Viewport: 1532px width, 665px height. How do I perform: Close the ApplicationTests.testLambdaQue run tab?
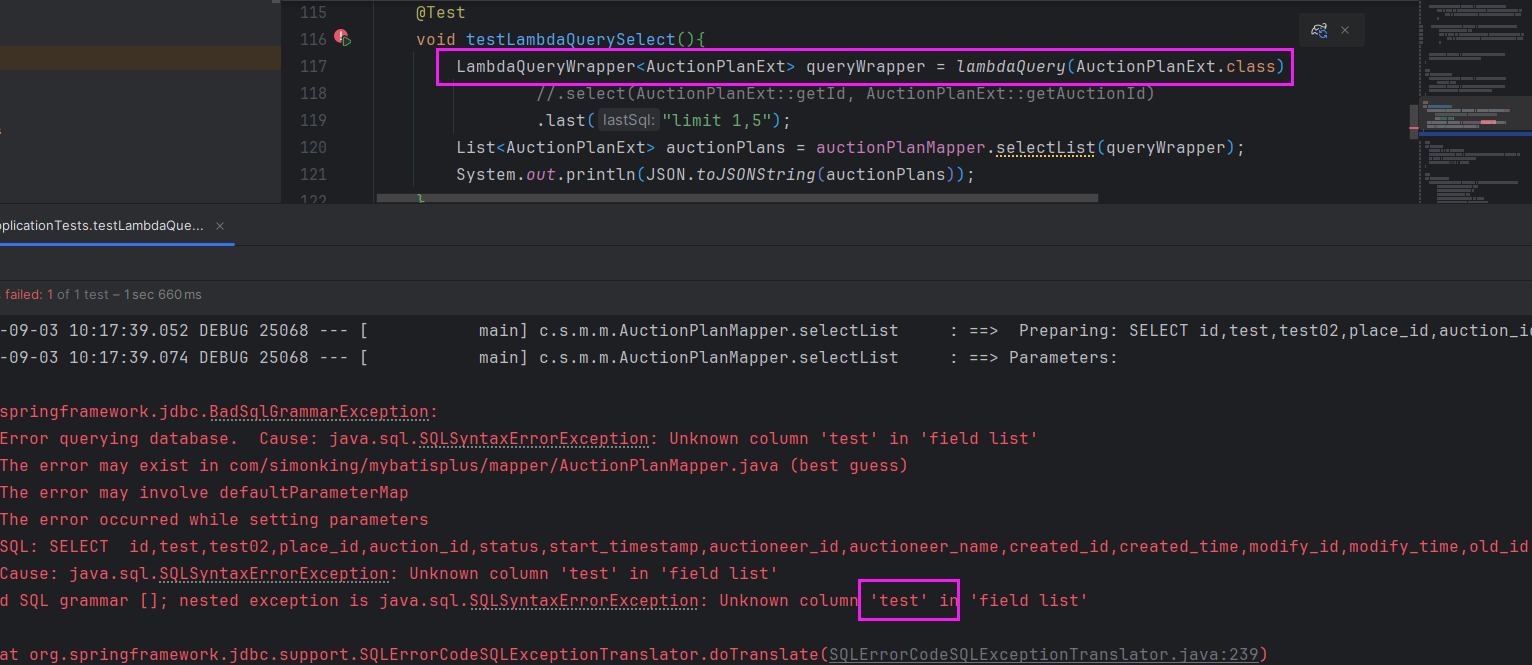[x=220, y=226]
